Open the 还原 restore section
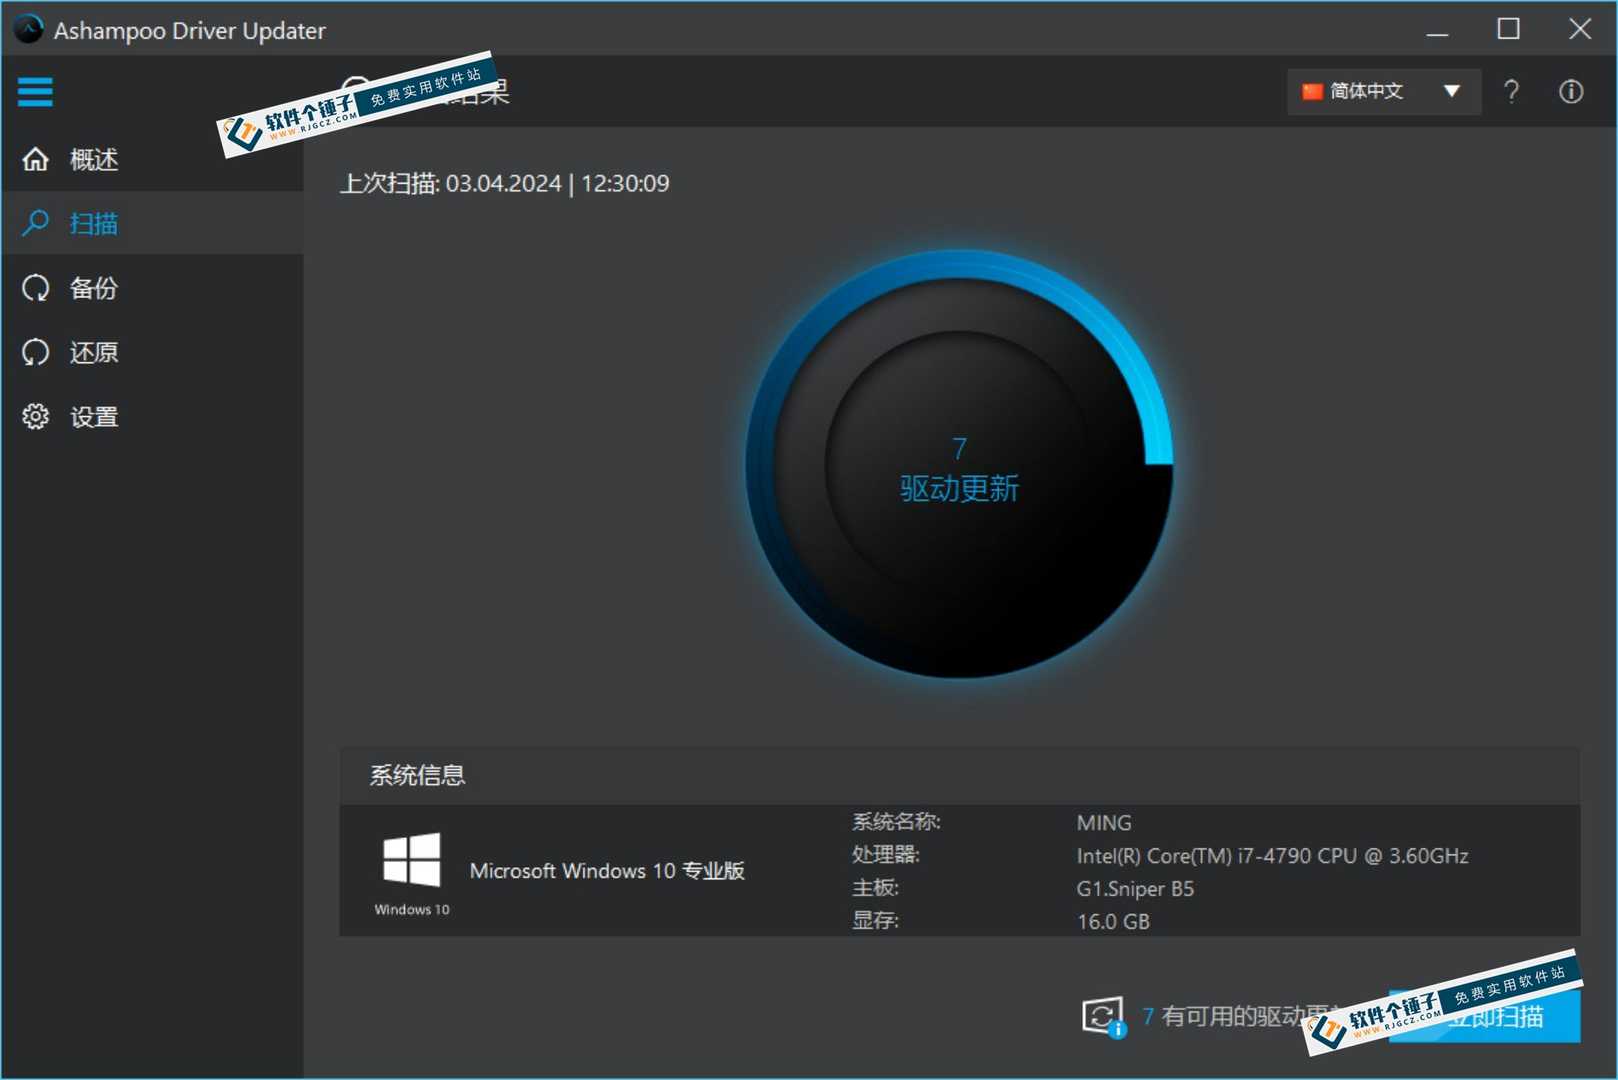The width and height of the screenshot is (1618, 1080). click(x=152, y=352)
